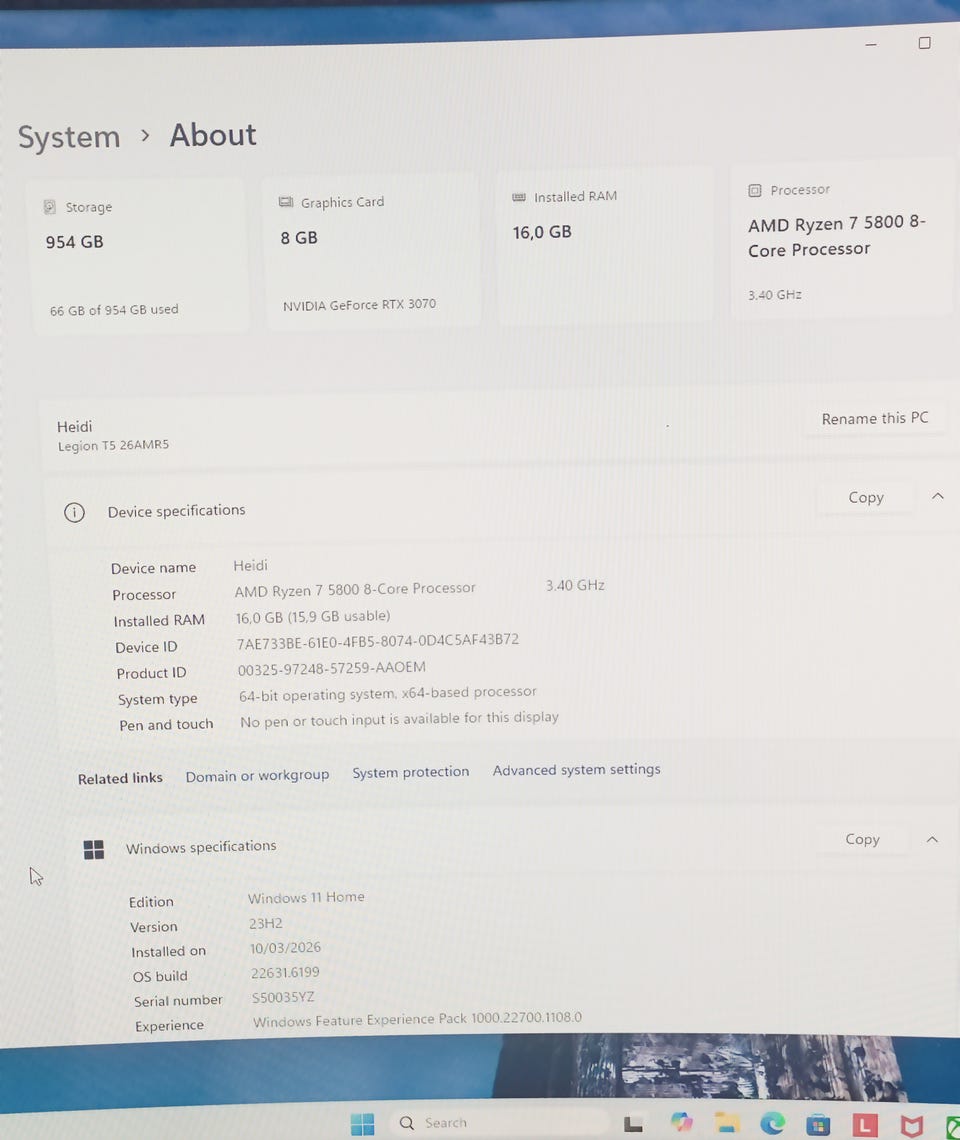Collapse the Windows specifications section

(x=932, y=840)
